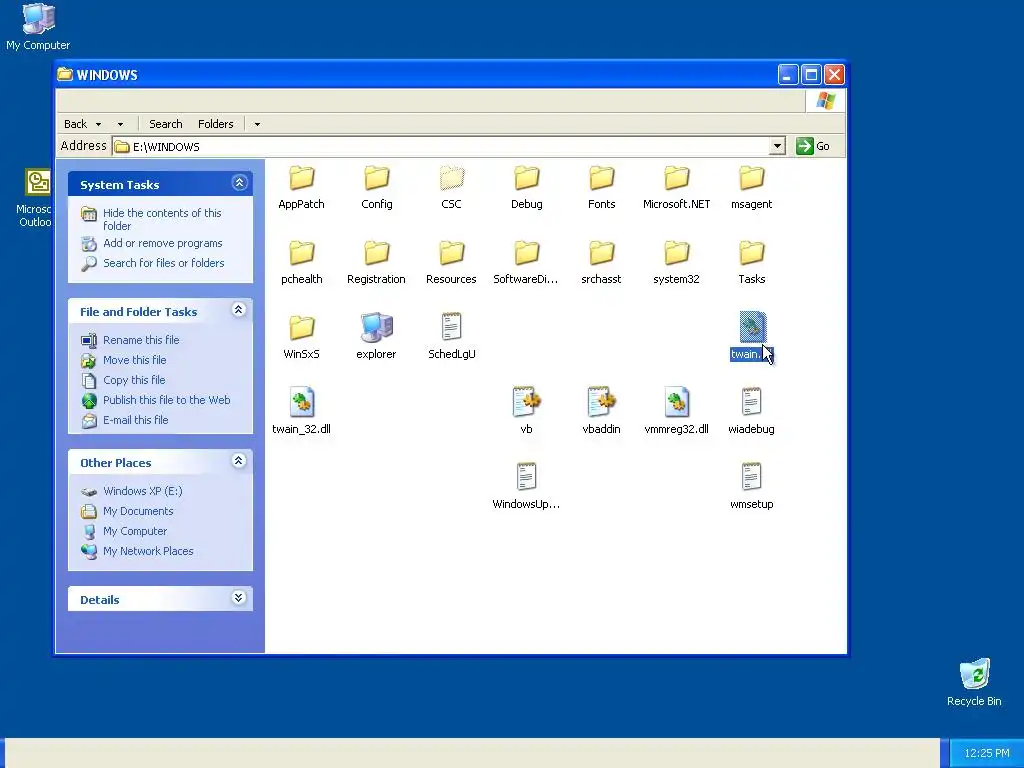Click Publish this file to the Web
Image resolution: width=1024 pixels, height=768 pixels.
tap(167, 400)
